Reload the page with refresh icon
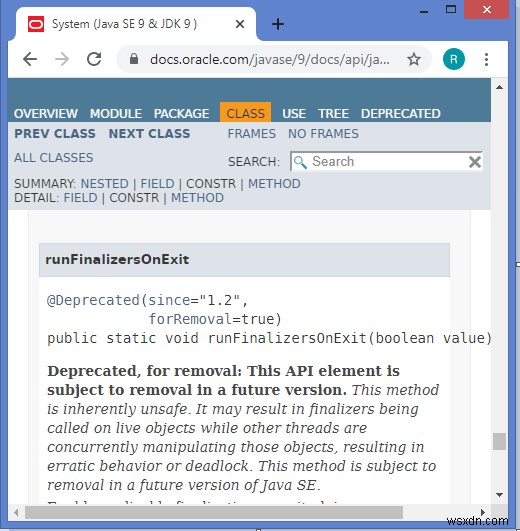The width and height of the screenshot is (520, 531). point(94,59)
